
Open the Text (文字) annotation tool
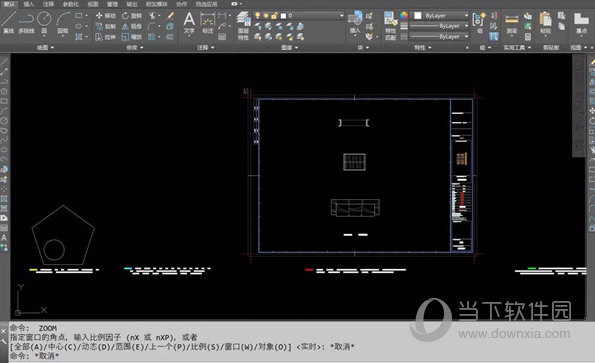[x=189, y=23]
